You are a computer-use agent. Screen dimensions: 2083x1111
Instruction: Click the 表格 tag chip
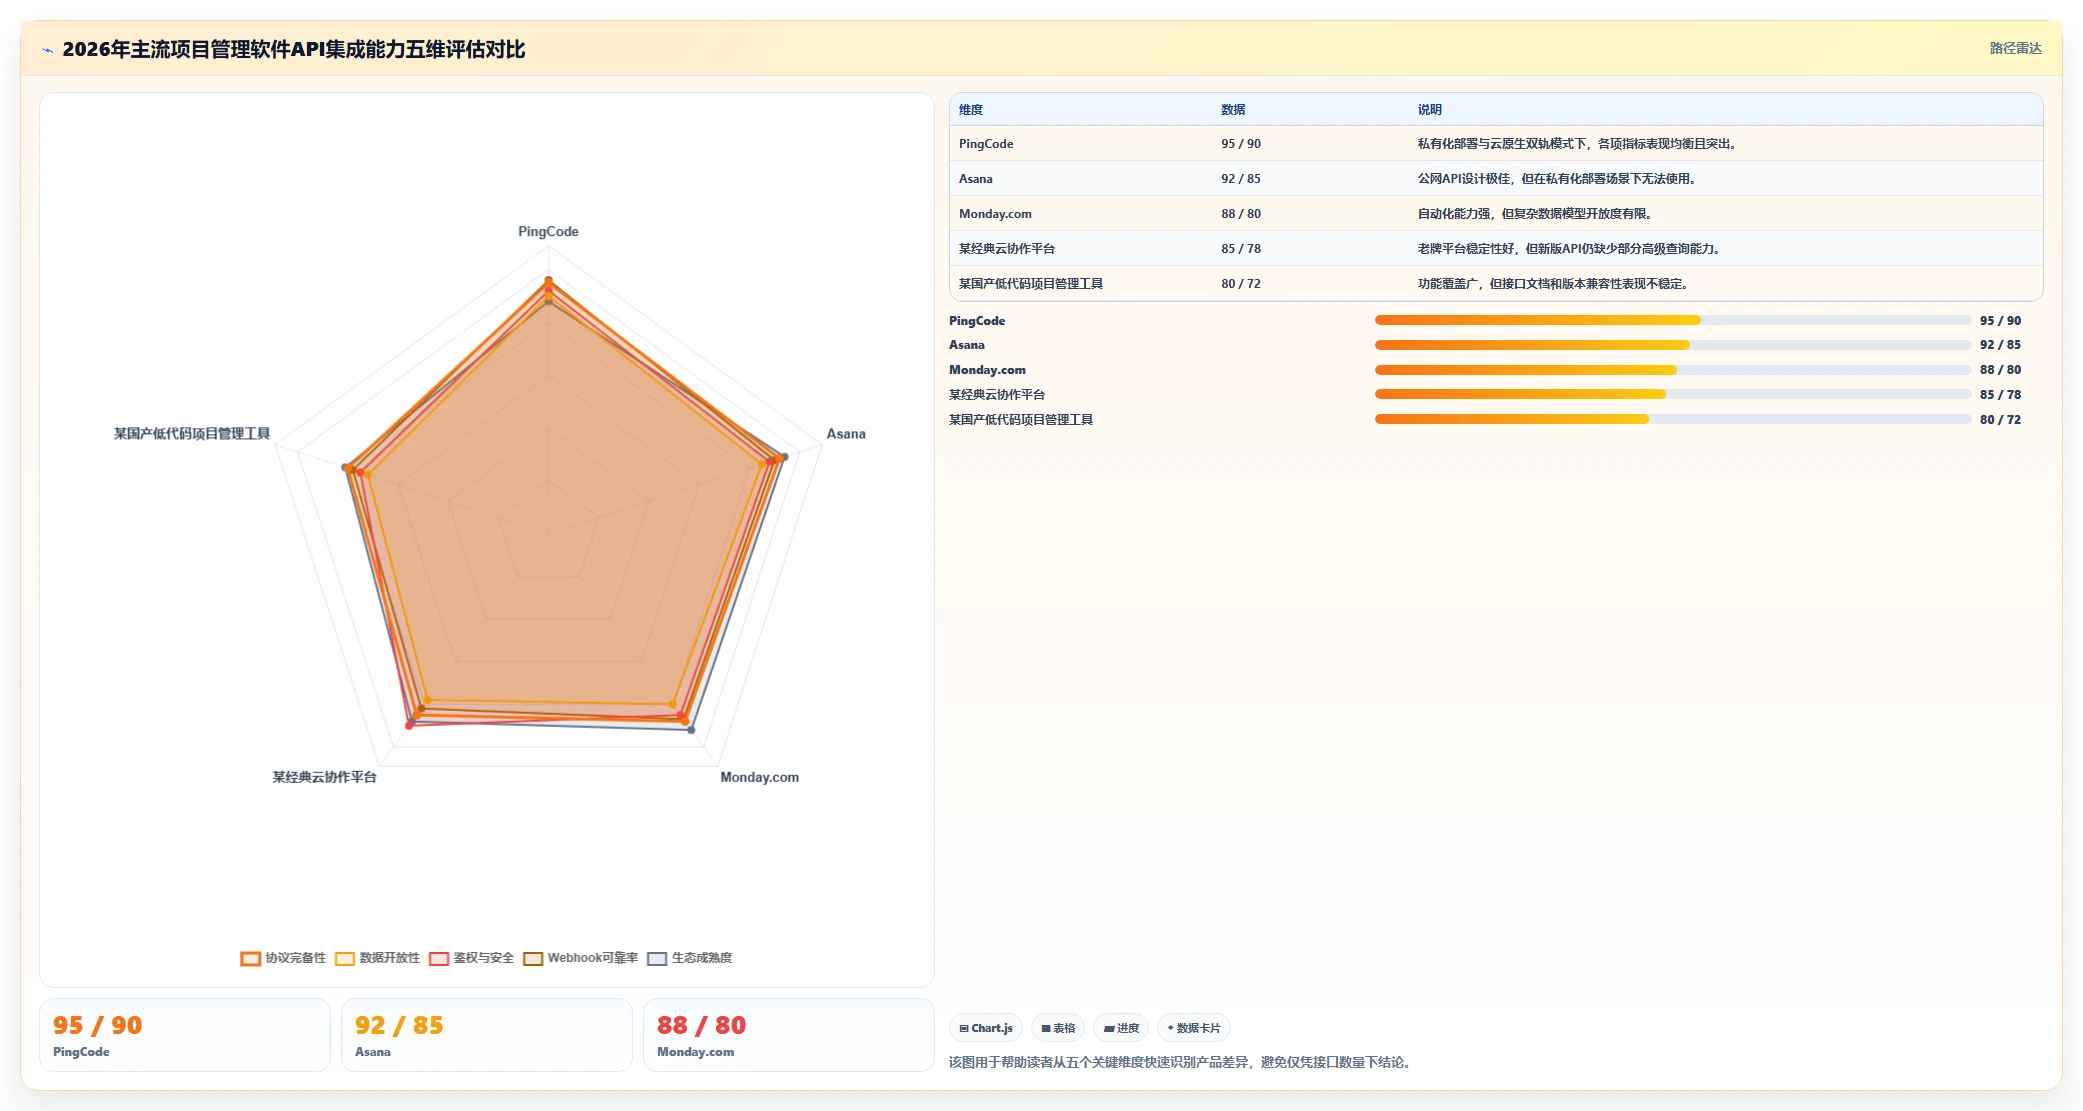click(x=1058, y=1028)
